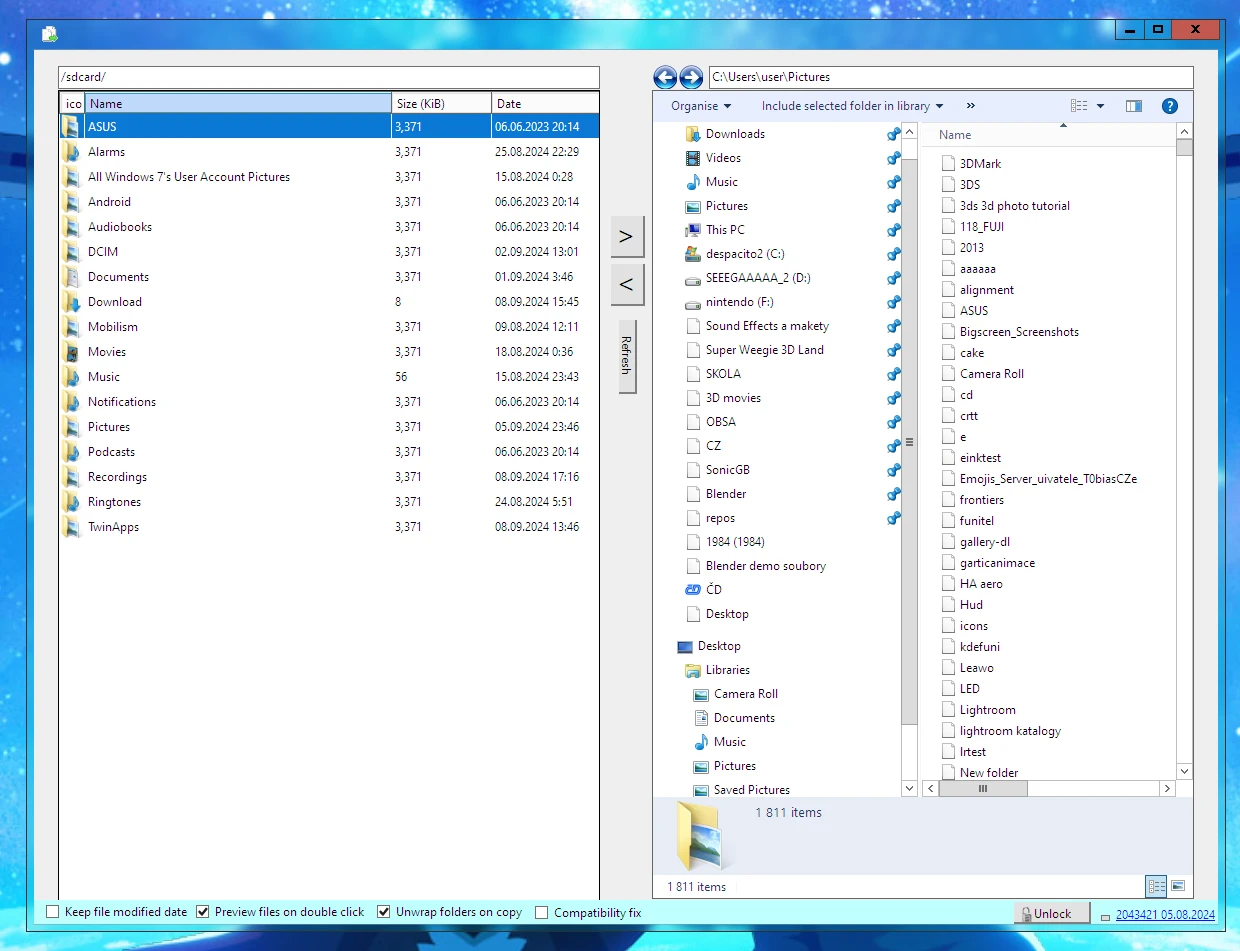This screenshot has height=951, width=1240.
Task: Click the DCIM folder icon
Action: coord(71,252)
